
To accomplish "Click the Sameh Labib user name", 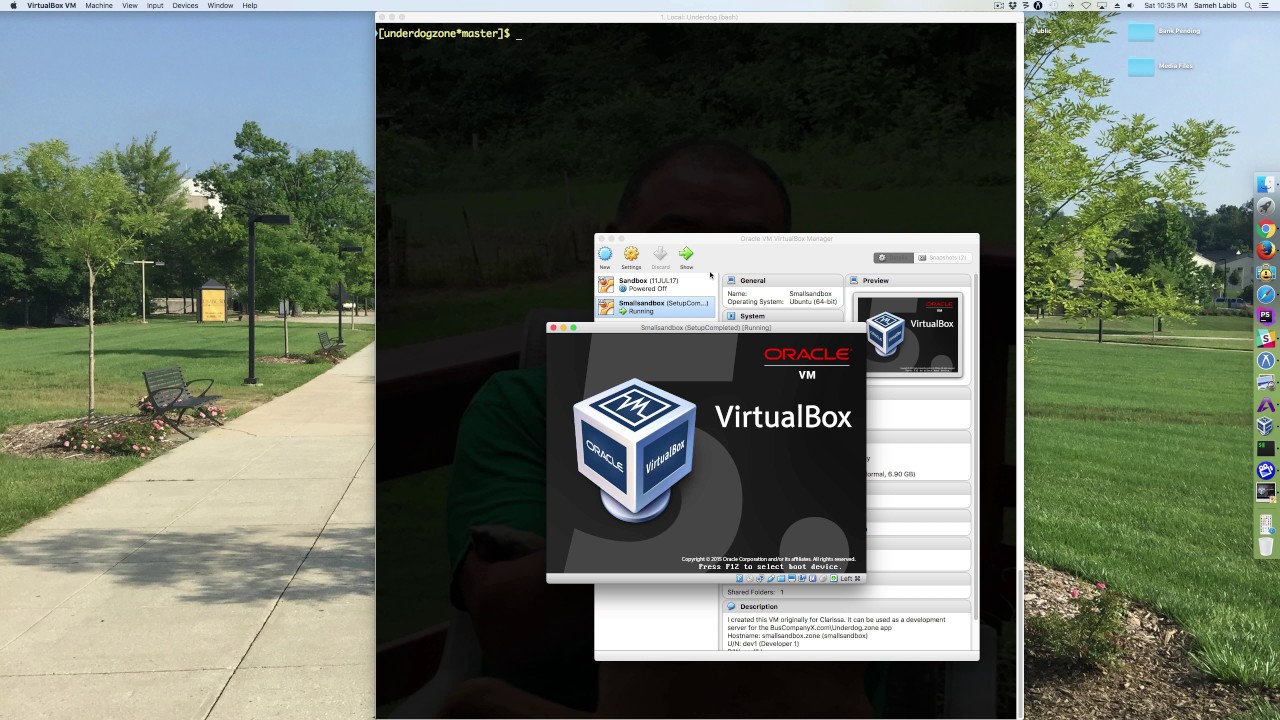I will 1215,5.
